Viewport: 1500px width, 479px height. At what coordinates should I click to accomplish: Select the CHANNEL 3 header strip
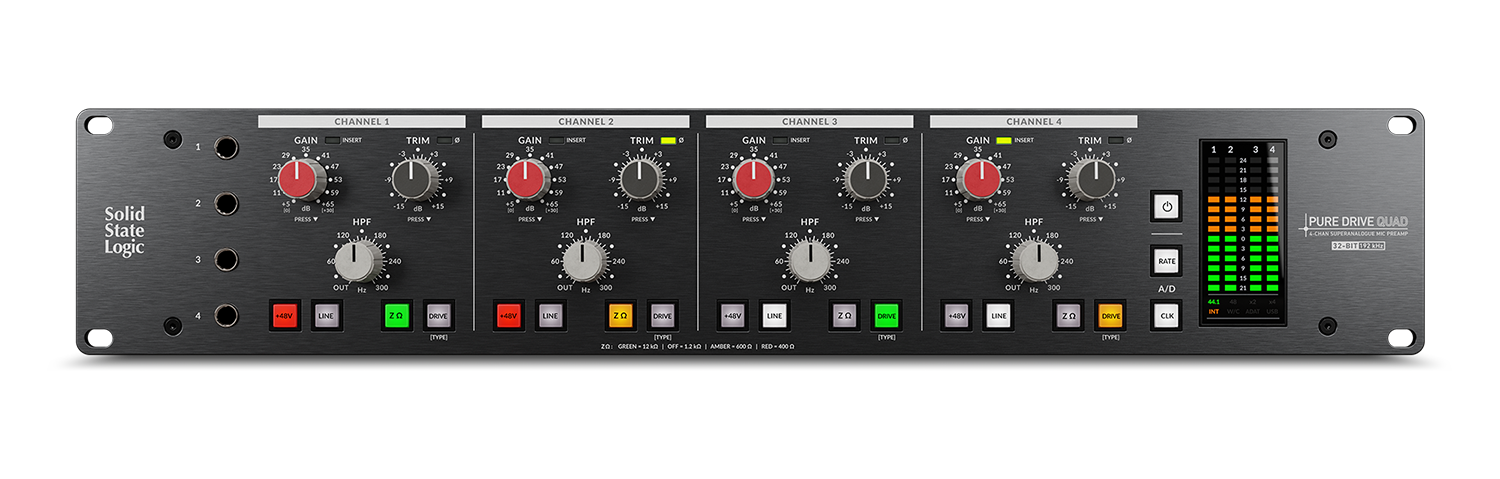pos(809,122)
